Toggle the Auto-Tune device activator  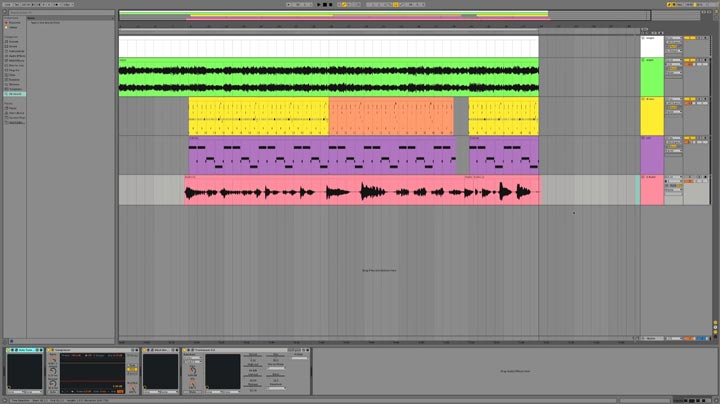pyautogui.click(x=8, y=350)
